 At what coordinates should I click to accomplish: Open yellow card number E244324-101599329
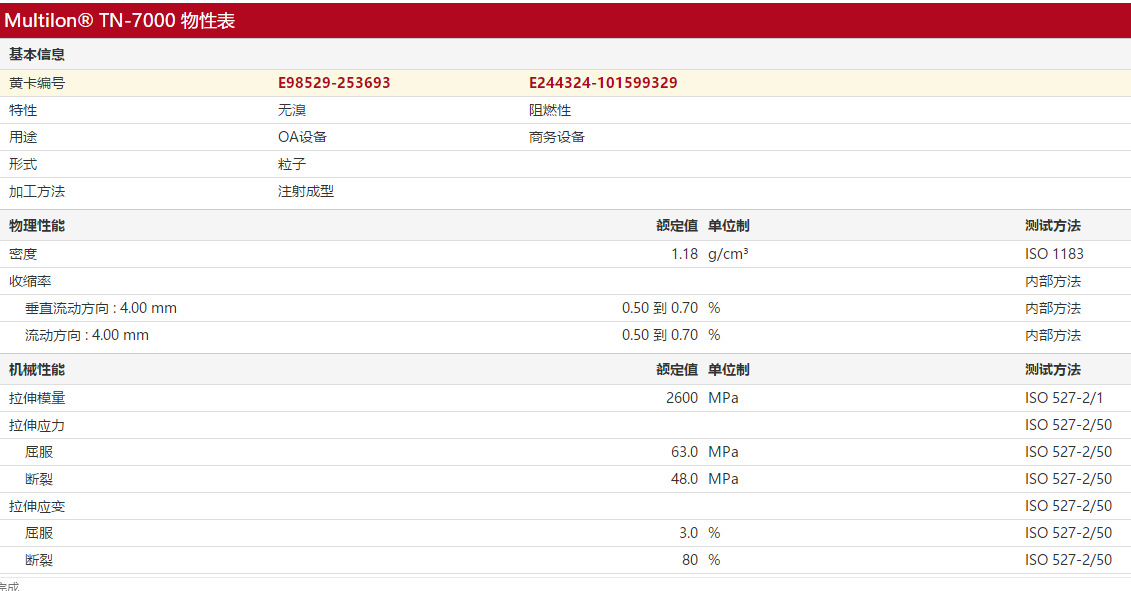tap(602, 82)
